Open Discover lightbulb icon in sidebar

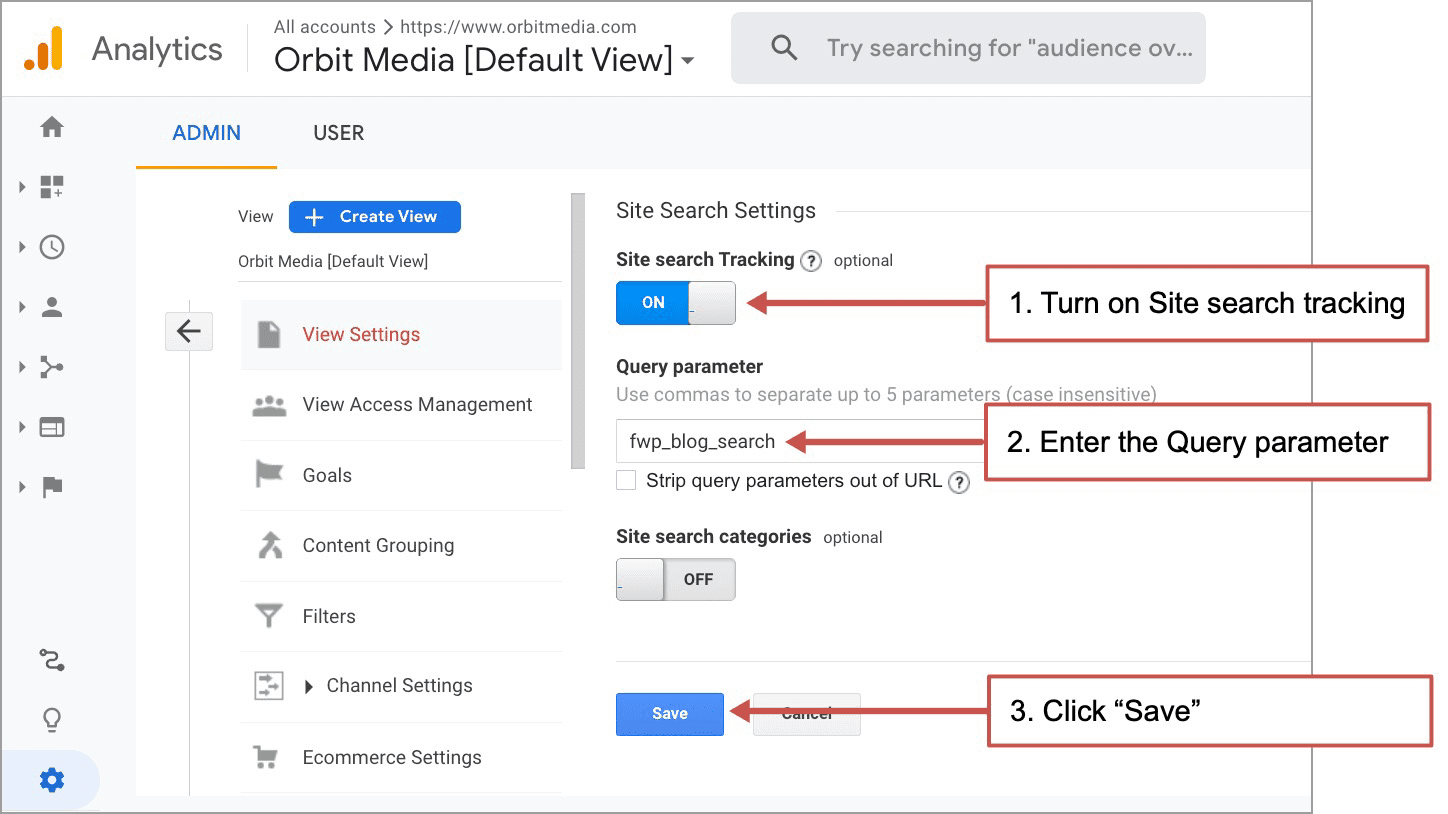tap(52, 720)
